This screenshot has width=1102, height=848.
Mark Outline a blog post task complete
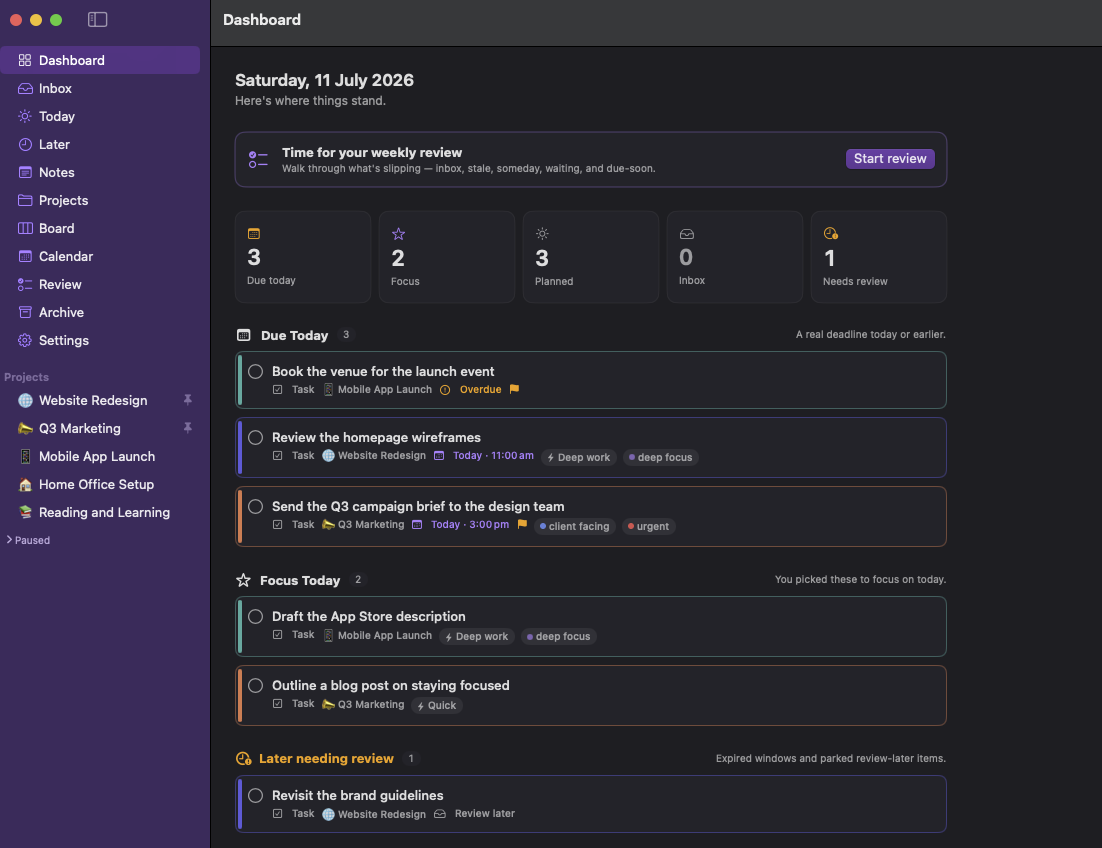coord(256,686)
